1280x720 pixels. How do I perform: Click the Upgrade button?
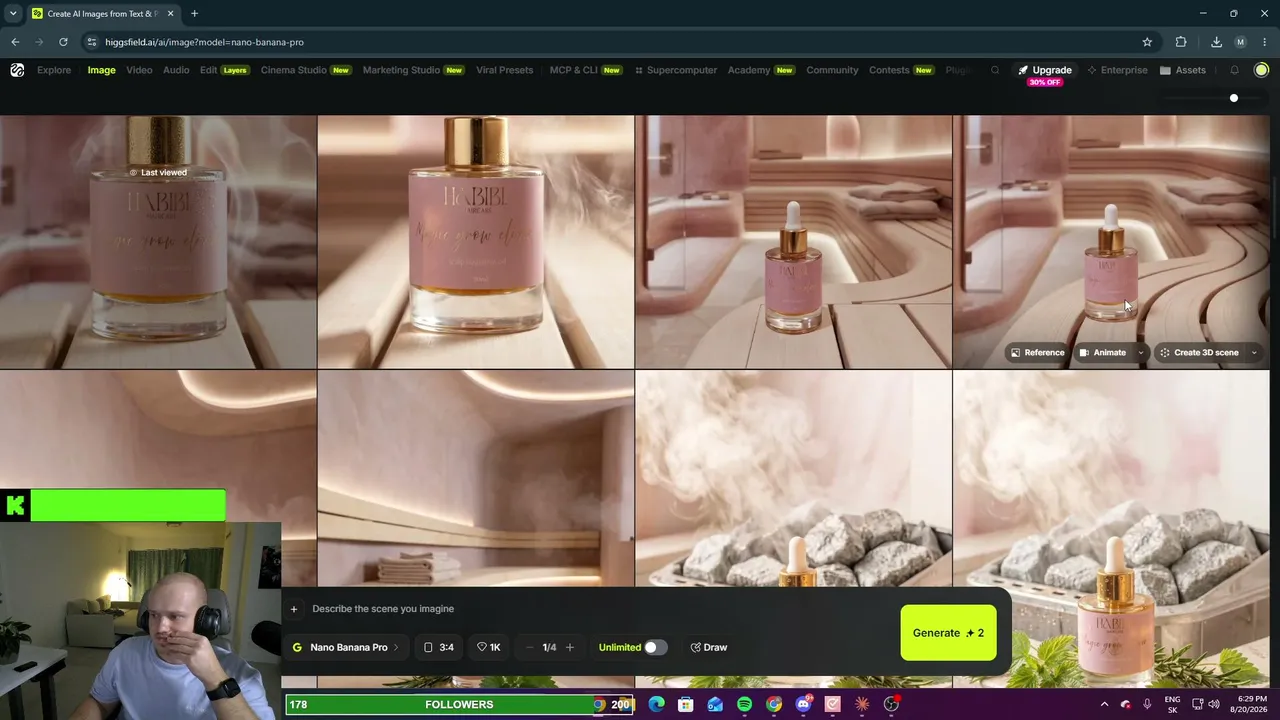pyautogui.click(x=1044, y=70)
